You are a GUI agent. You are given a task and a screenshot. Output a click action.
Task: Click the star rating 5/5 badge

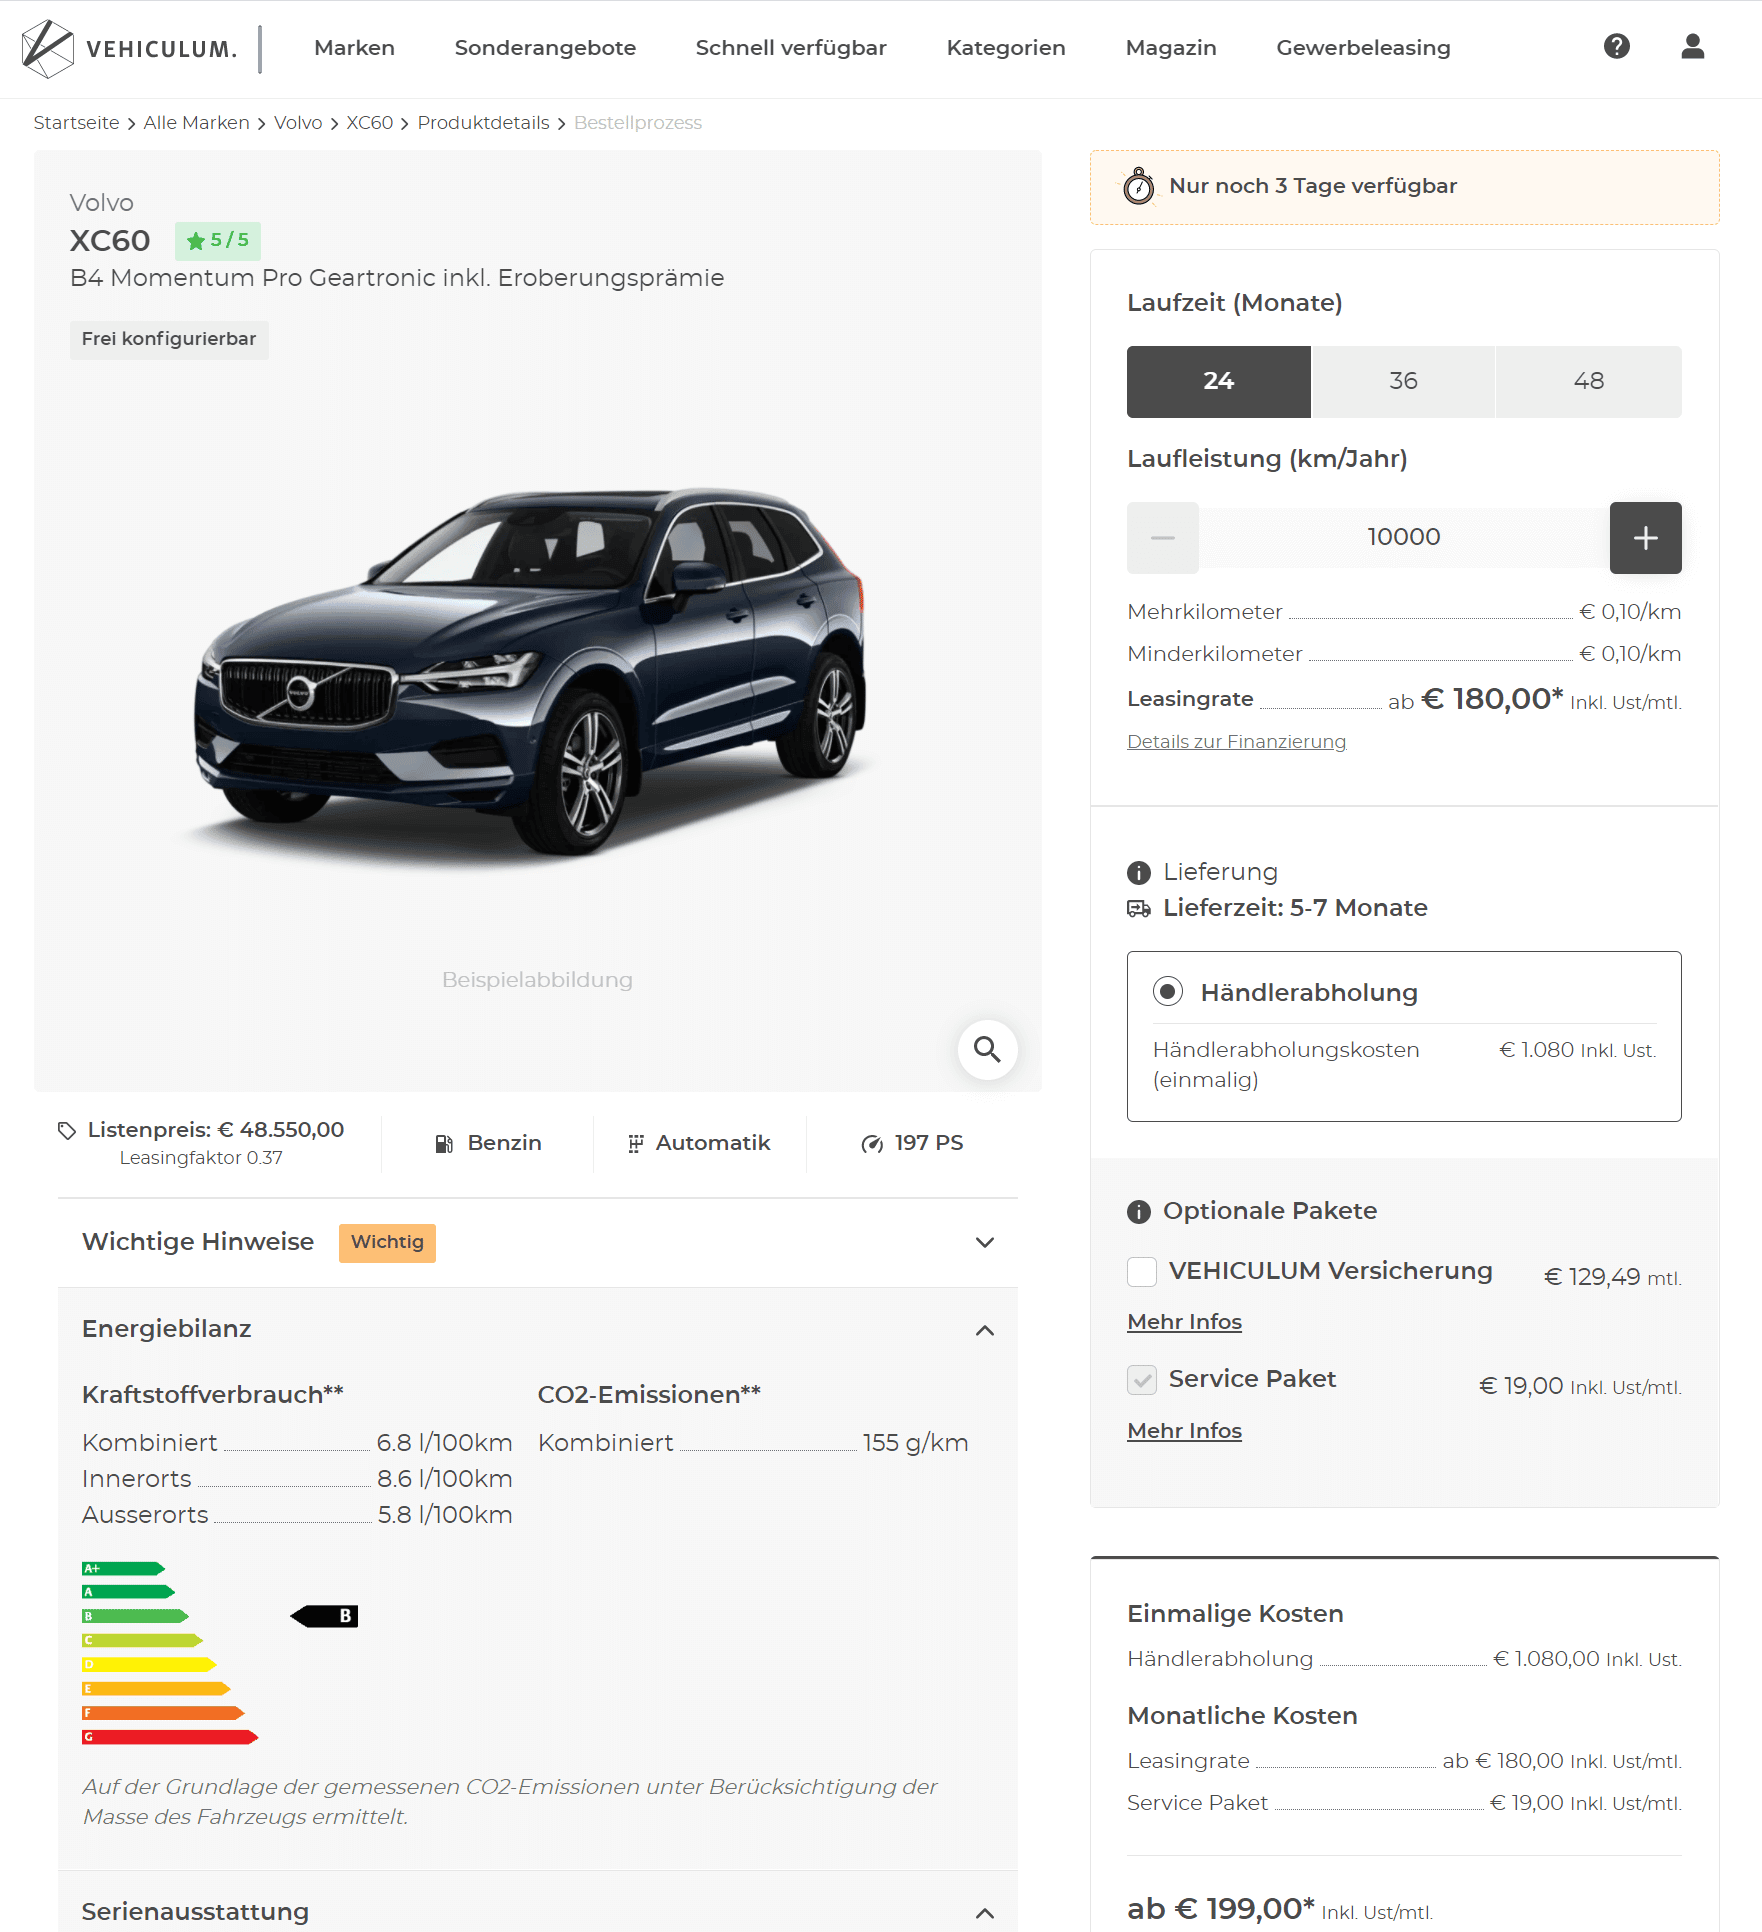218,241
